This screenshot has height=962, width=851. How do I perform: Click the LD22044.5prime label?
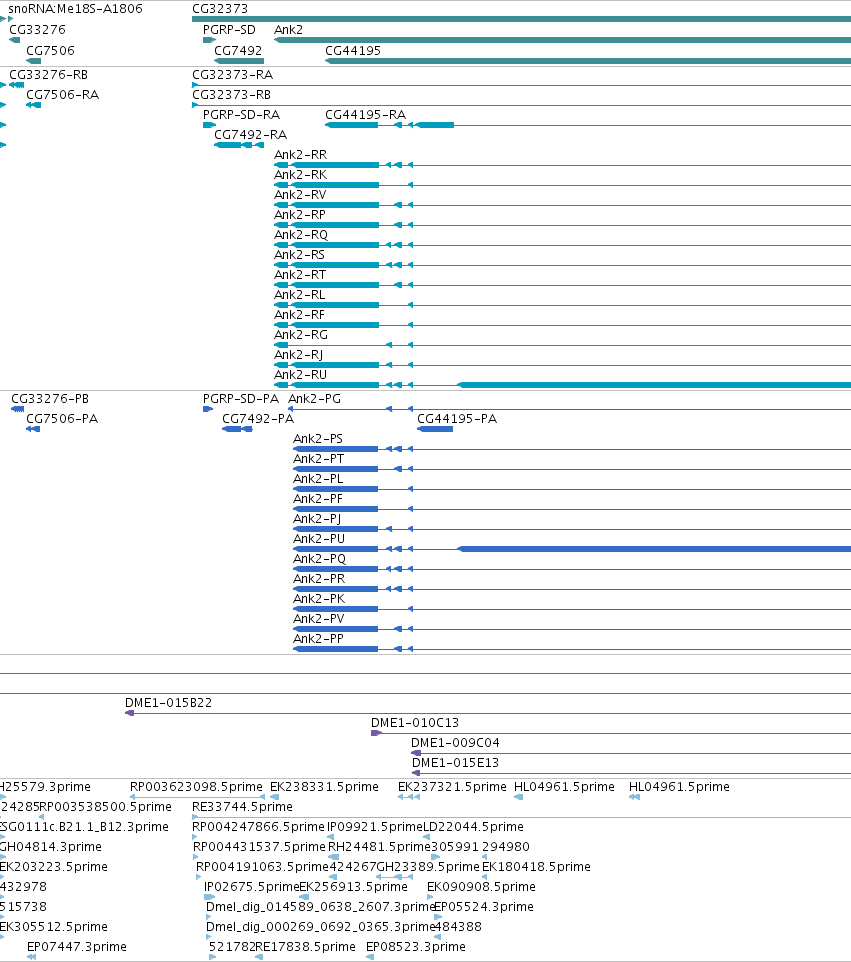click(473, 826)
